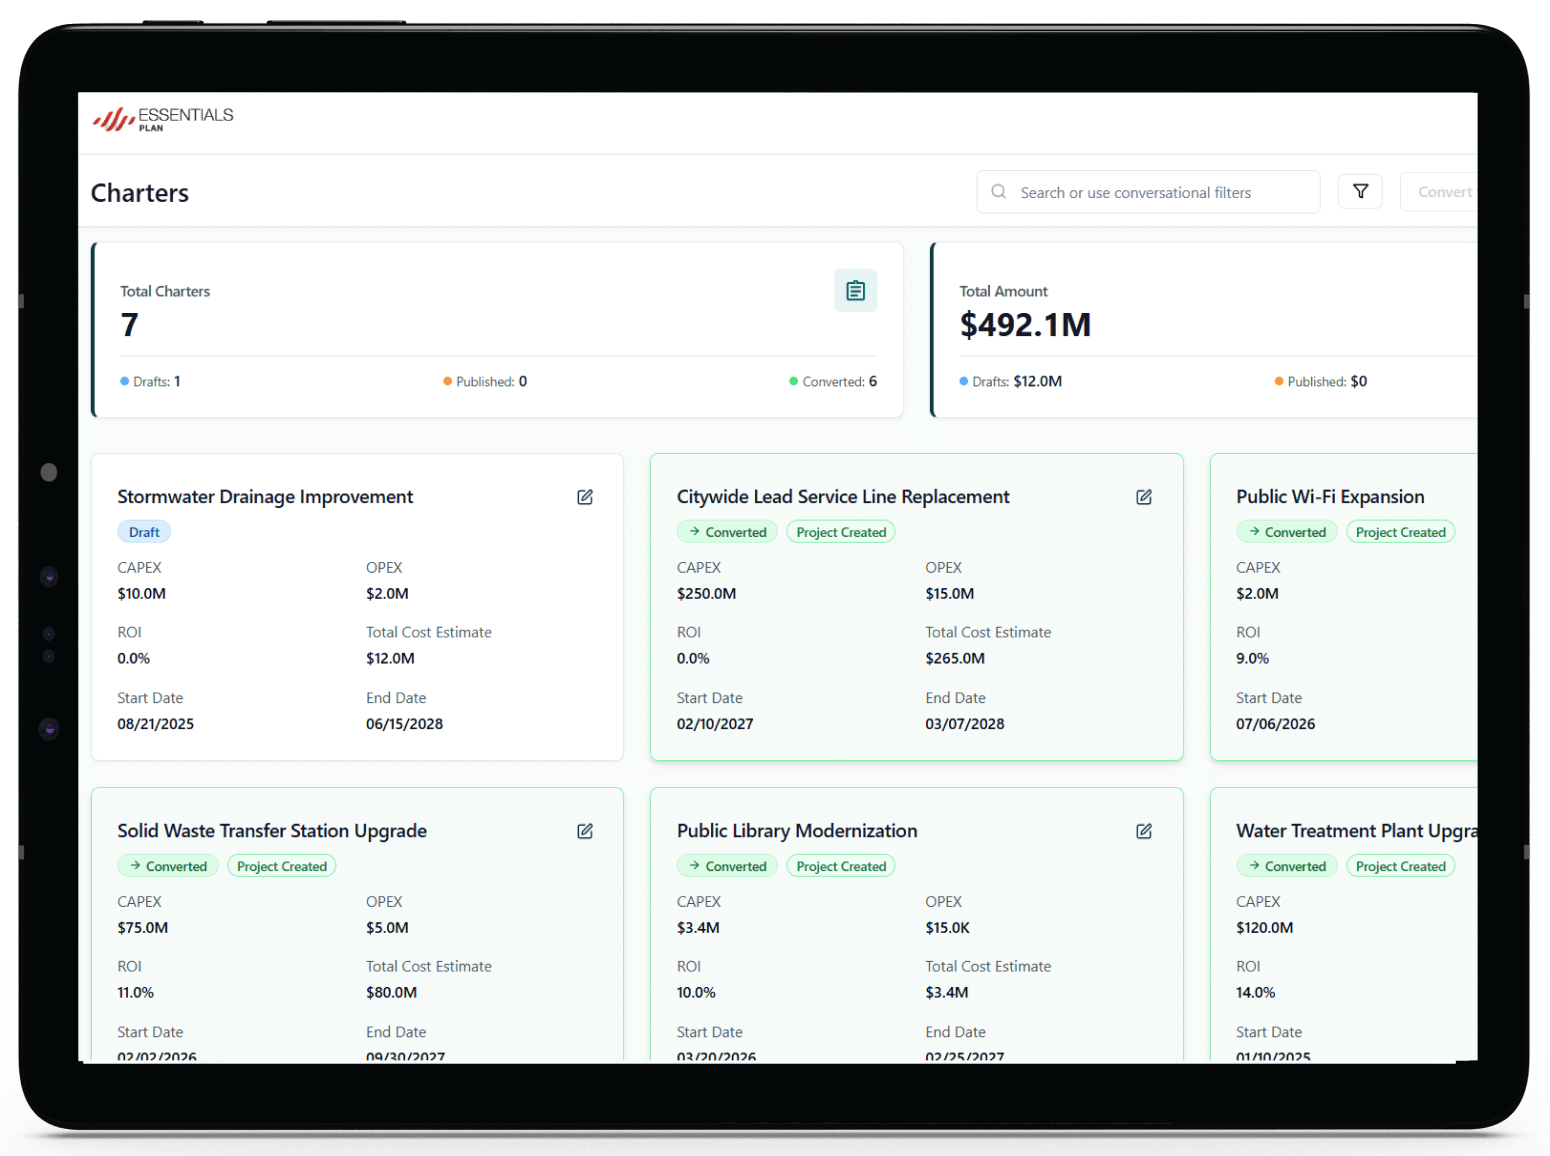This screenshot has width=1550, height=1156.
Task: Edit the Stormwater Drainage Improvement charter
Action: [585, 497]
